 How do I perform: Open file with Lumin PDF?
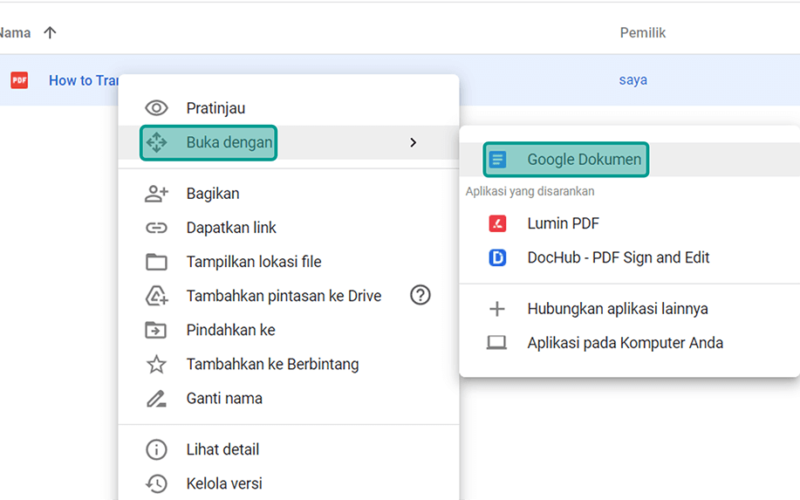[630, 223]
